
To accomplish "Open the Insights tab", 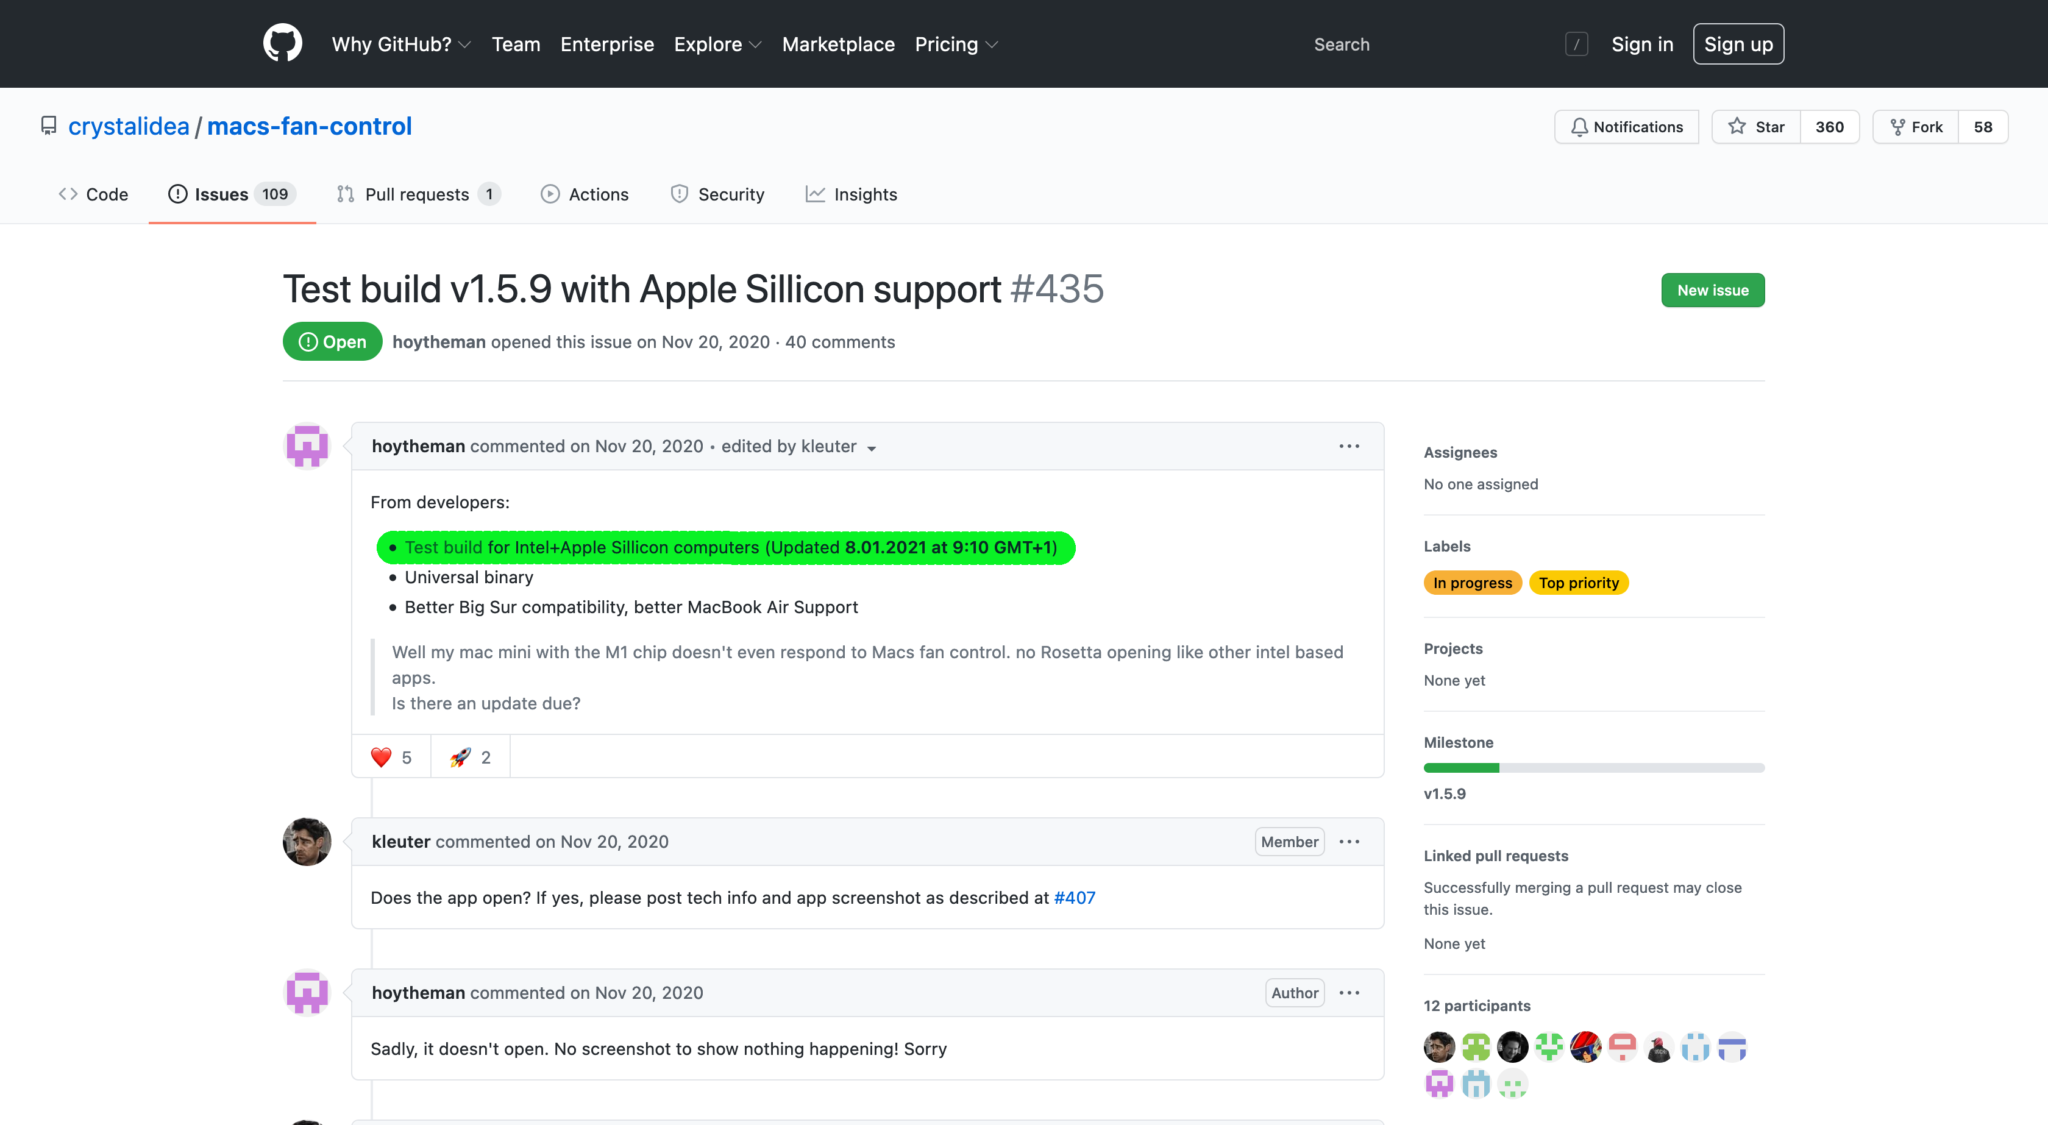I will point(851,194).
